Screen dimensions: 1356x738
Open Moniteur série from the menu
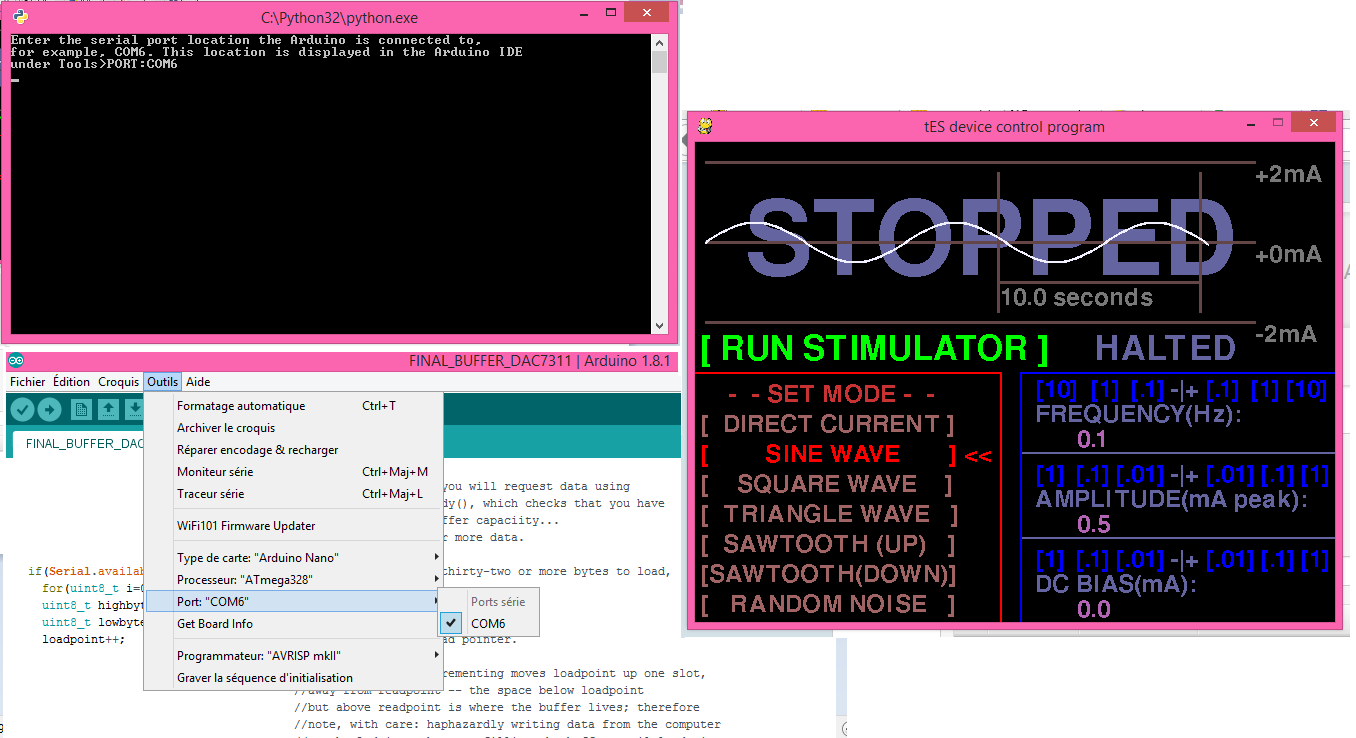[293, 472]
